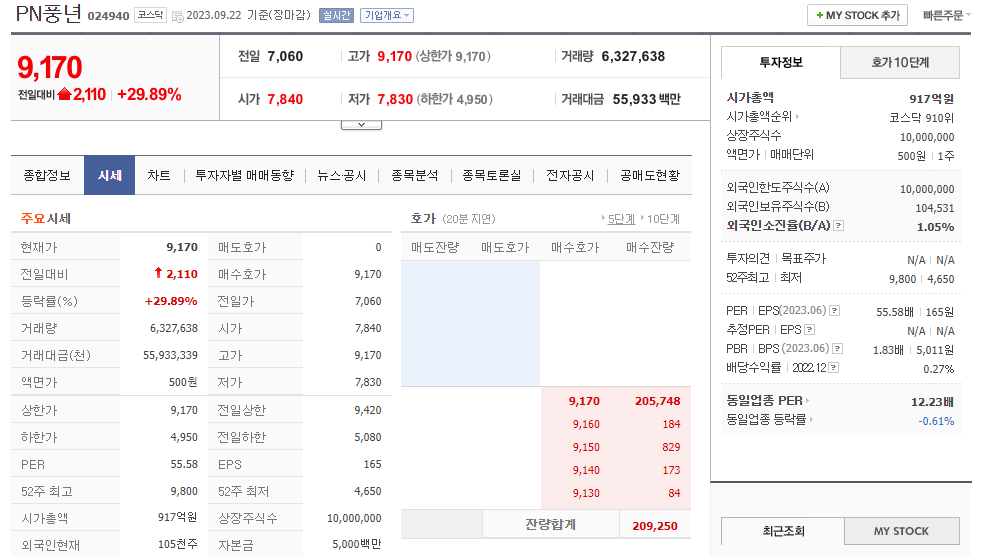Select the bottom MY STOCK tab
This screenshot has height=557, width=982.
tap(901, 531)
